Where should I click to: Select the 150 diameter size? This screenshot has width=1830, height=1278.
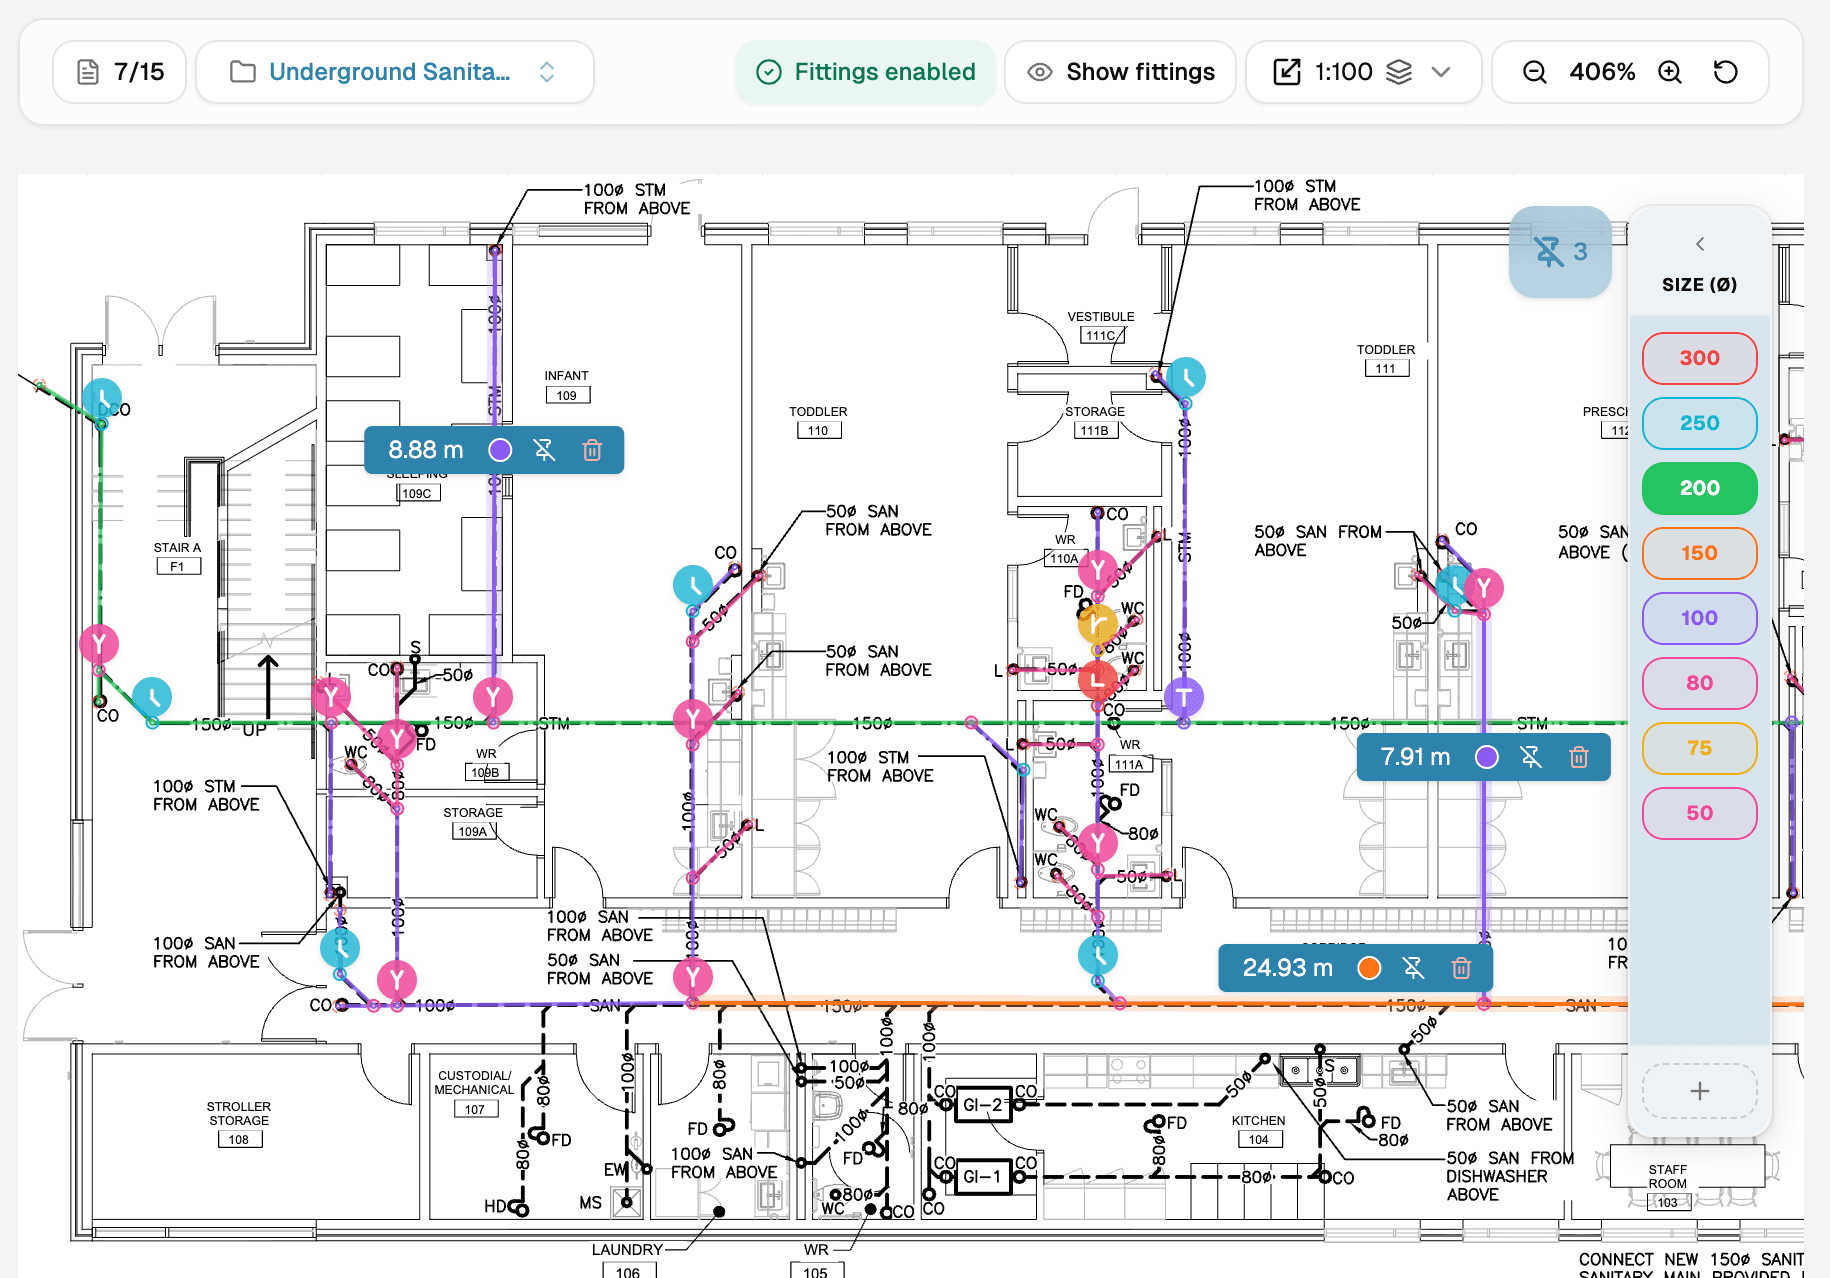pos(1699,553)
